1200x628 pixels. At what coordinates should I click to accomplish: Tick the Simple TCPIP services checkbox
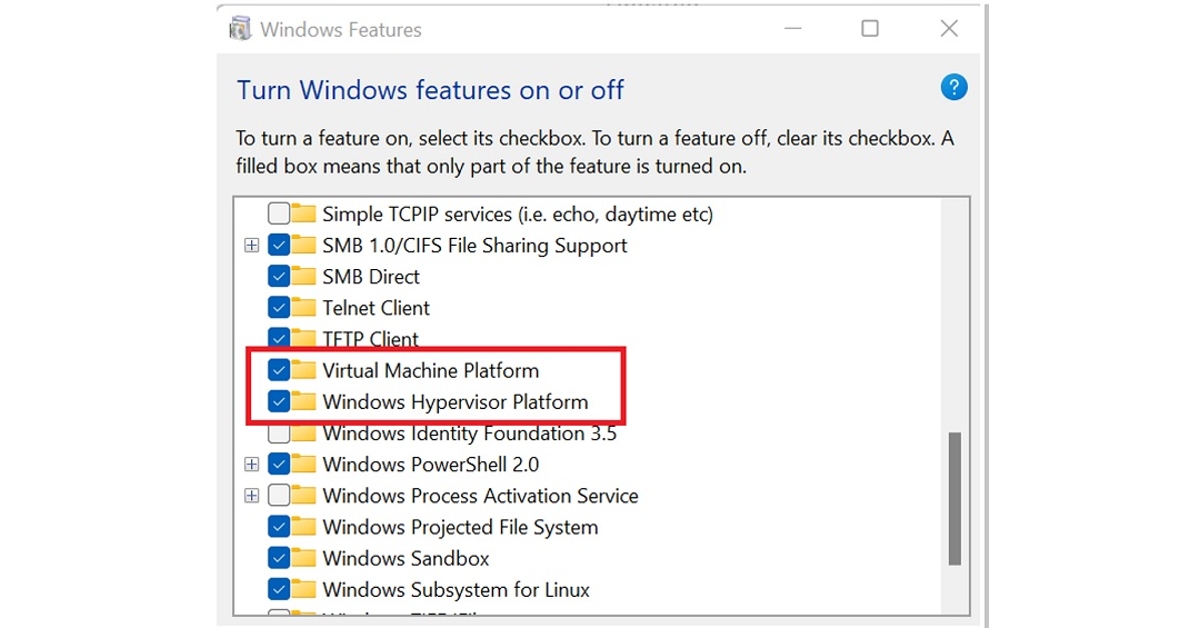pyautogui.click(x=279, y=214)
